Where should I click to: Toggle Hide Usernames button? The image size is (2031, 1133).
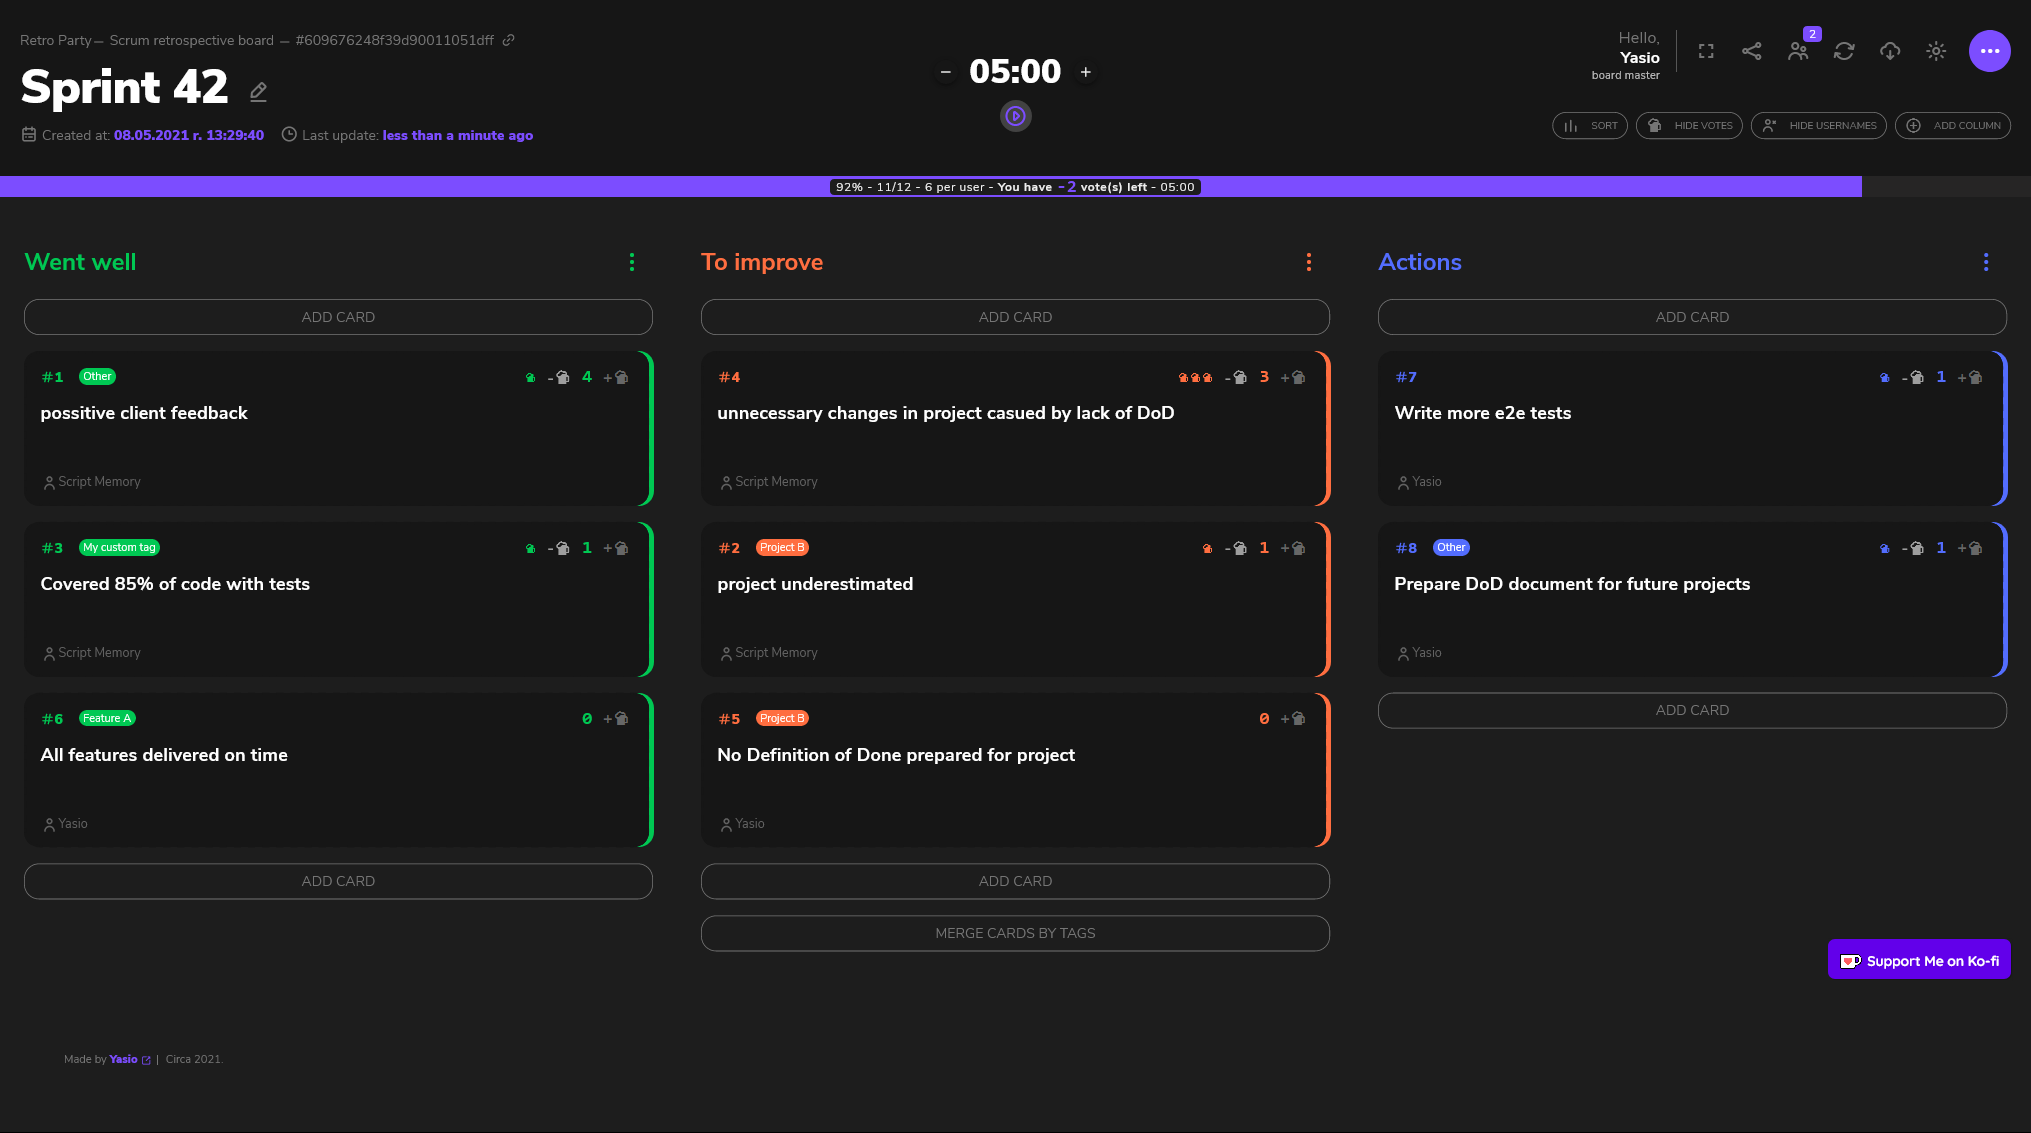point(1818,126)
